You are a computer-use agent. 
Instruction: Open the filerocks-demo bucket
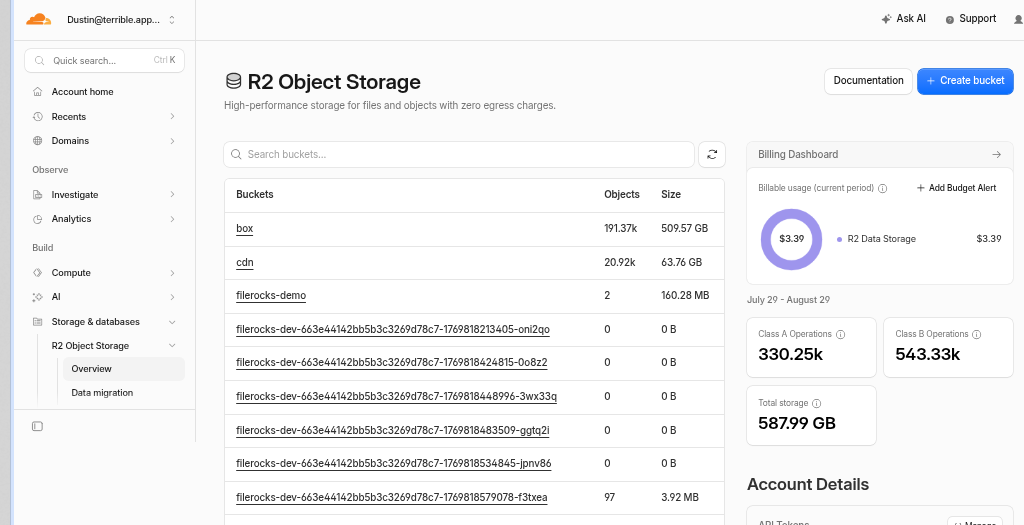(x=271, y=296)
